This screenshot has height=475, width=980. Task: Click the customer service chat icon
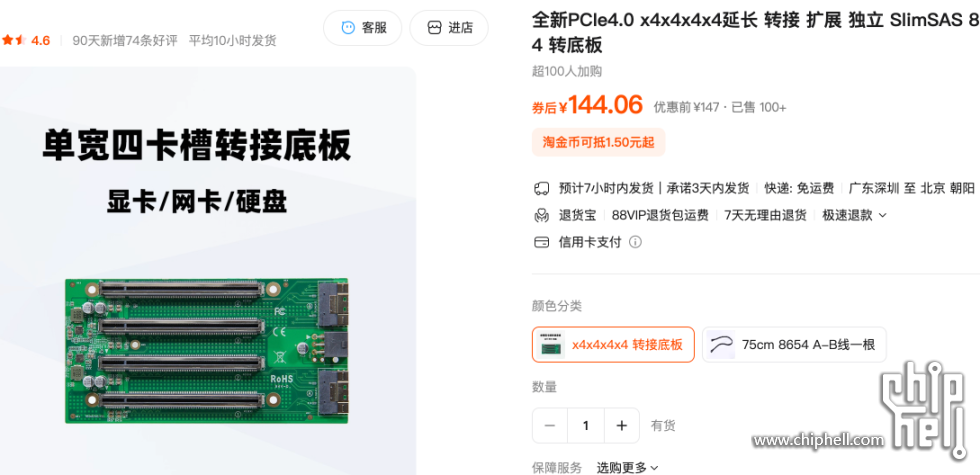tap(348, 28)
